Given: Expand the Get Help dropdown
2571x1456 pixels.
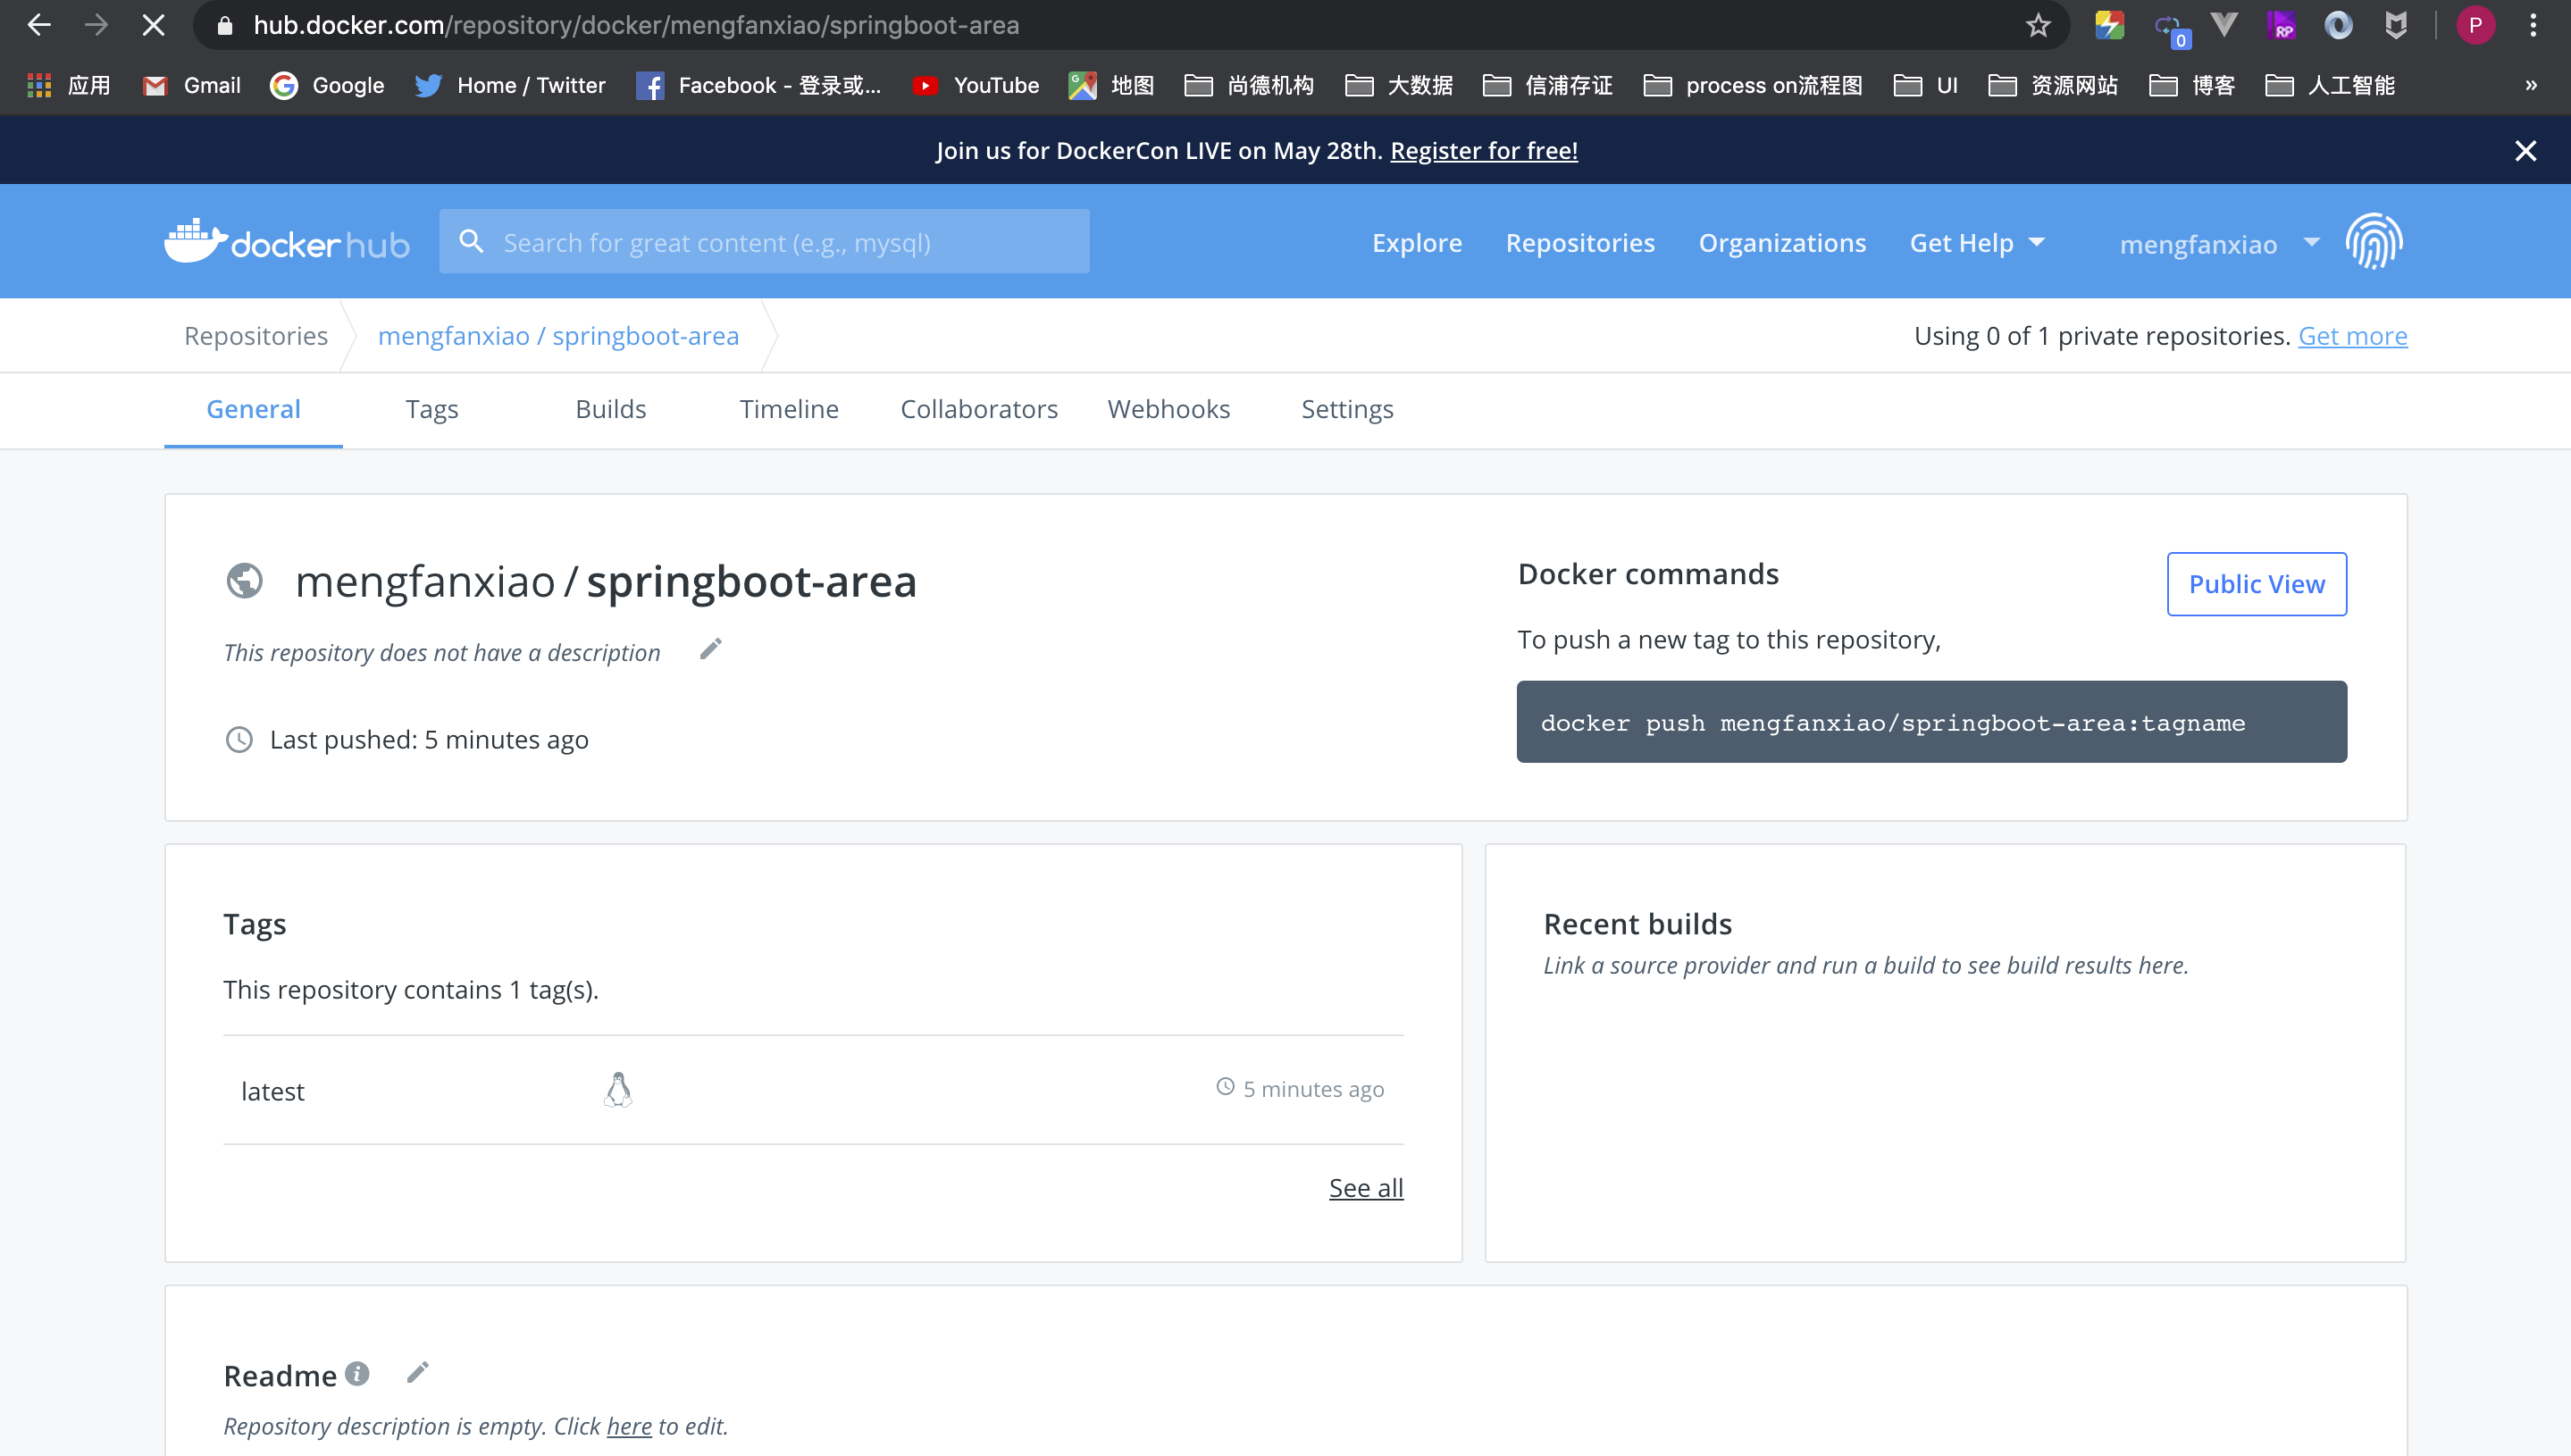Looking at the screenshot, I should (1977, 243).
